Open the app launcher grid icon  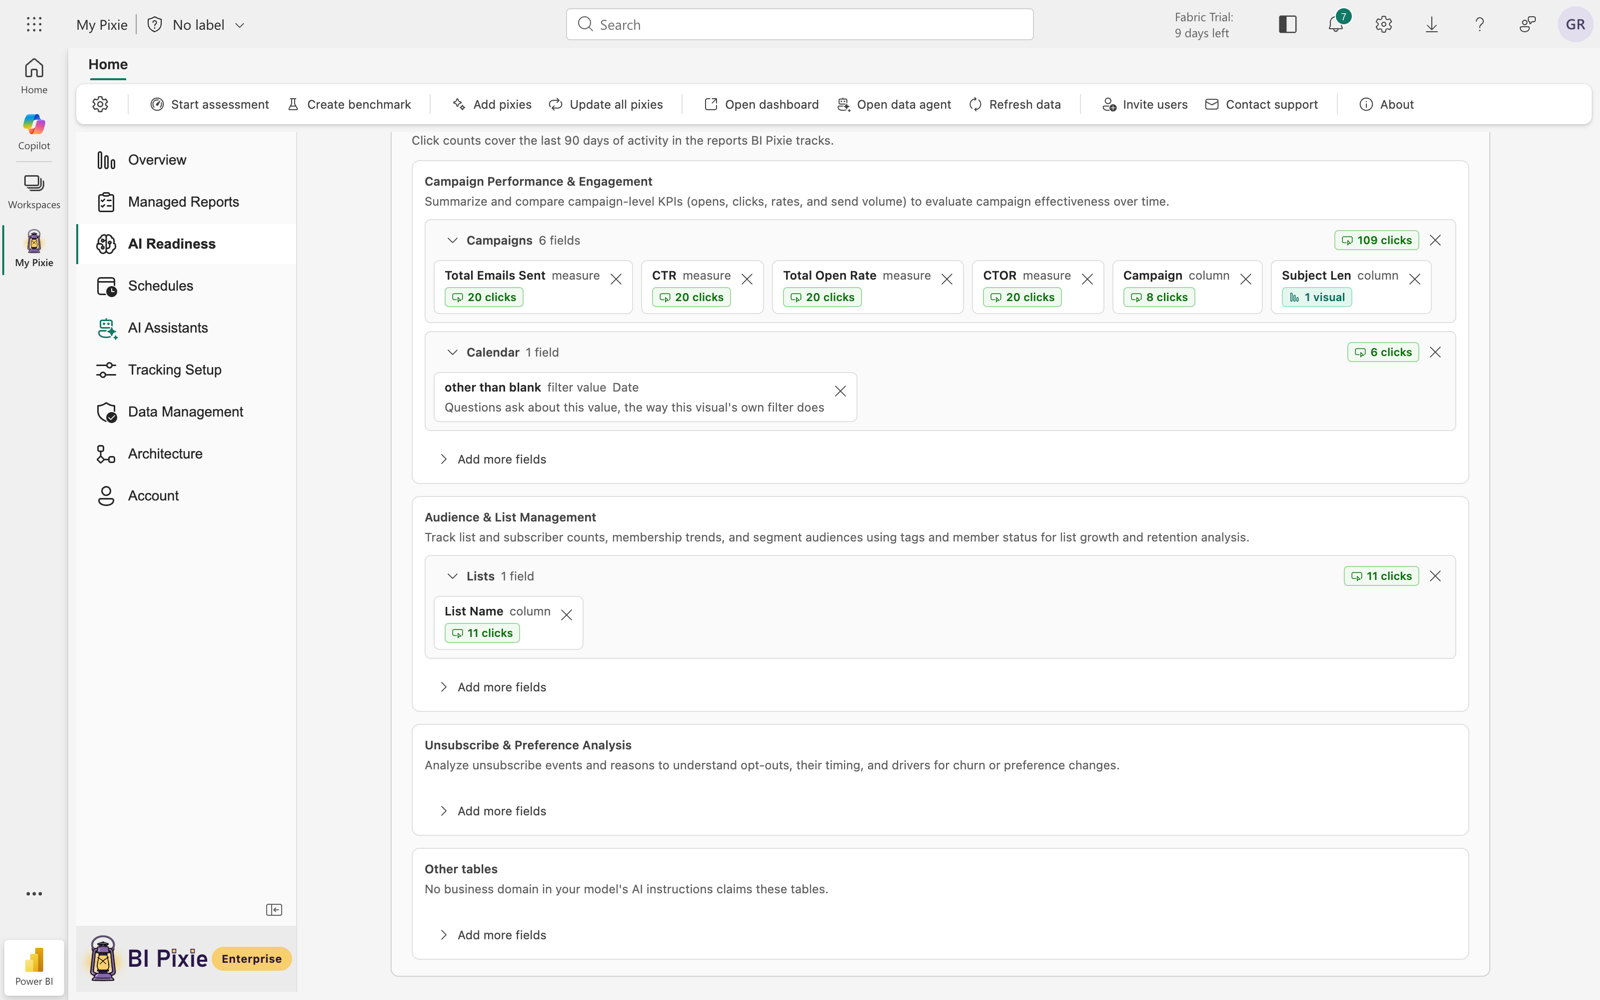tap(34, 24)
